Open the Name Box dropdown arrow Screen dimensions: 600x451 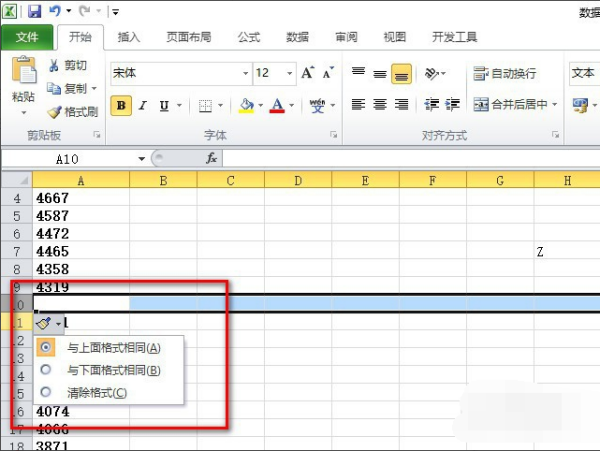coord(142,158)
